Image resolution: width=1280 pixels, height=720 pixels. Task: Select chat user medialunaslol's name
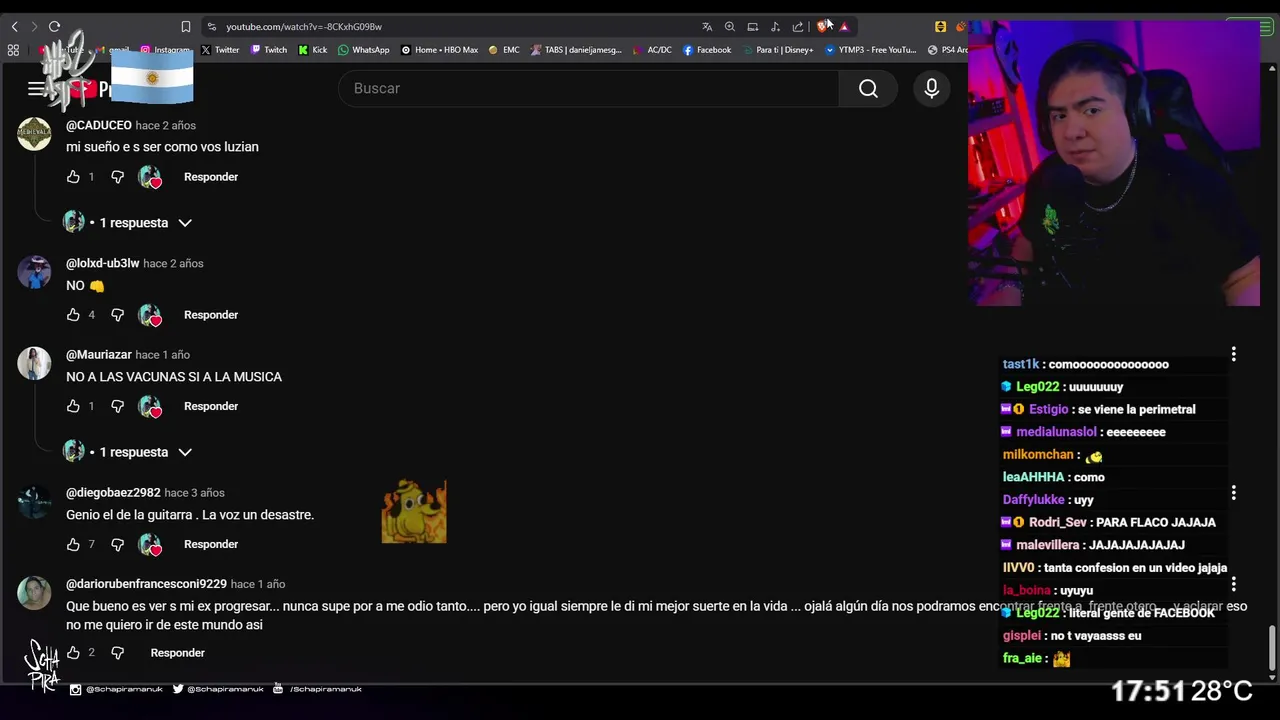1056,432
